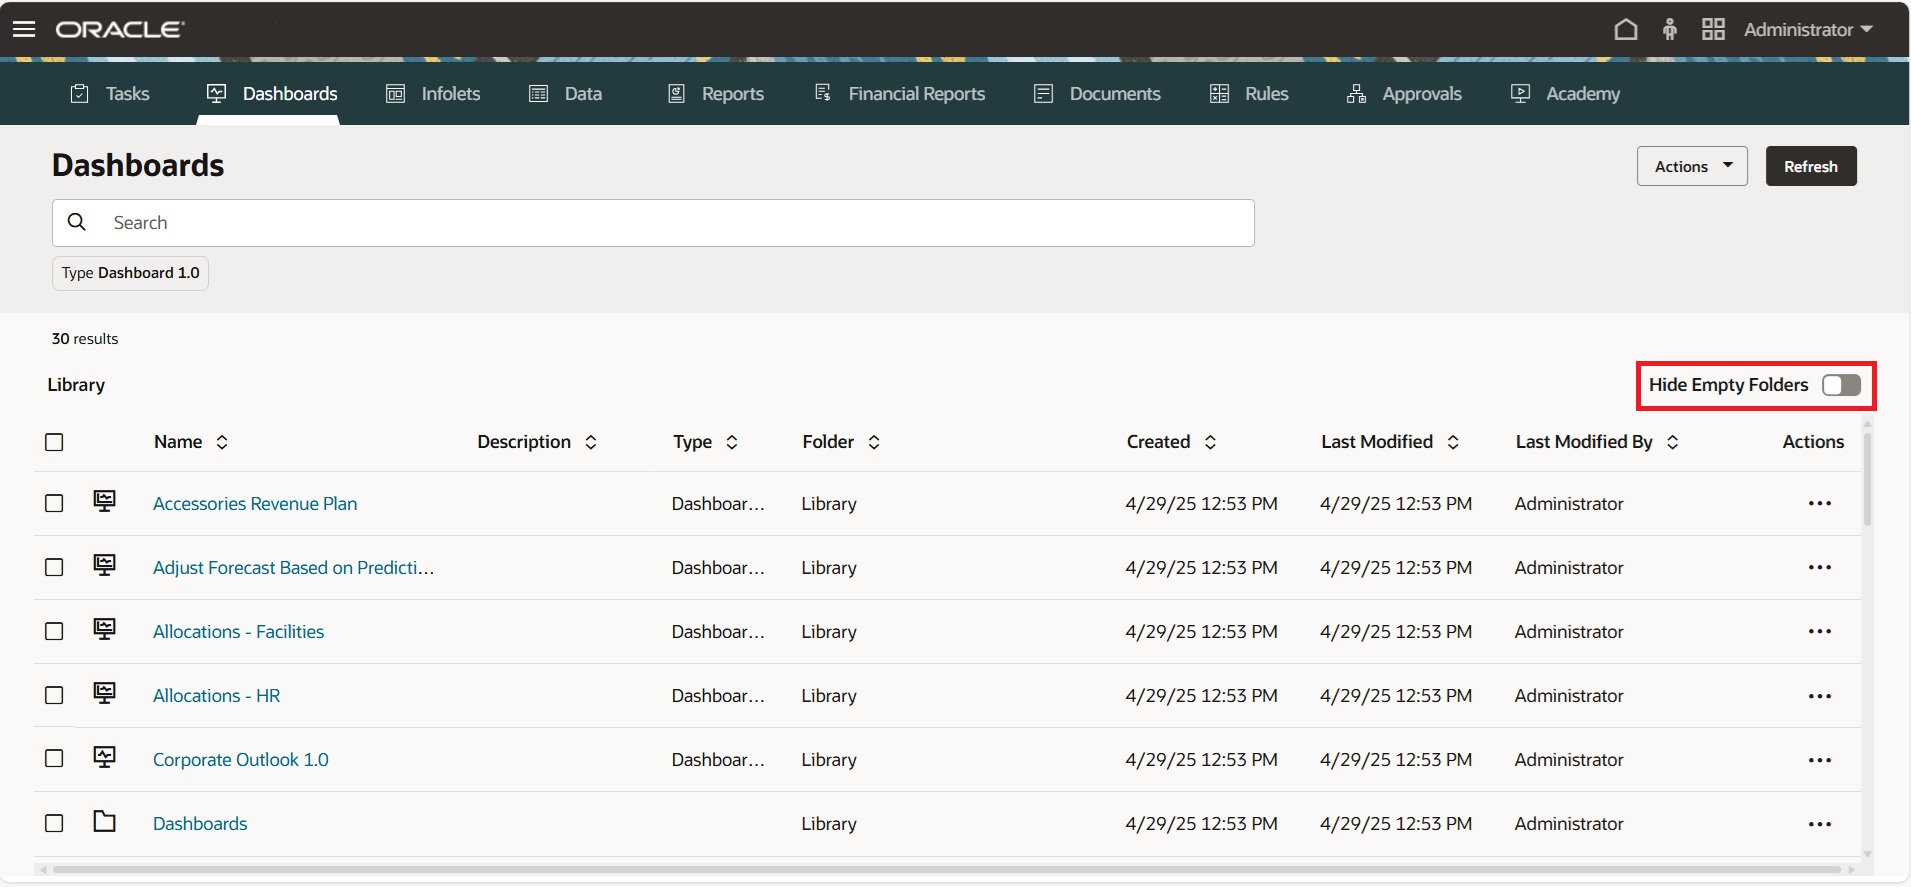Viewport: 1911px width, 887px height.
Task: Click into the Search field
Action: [653, 223]
